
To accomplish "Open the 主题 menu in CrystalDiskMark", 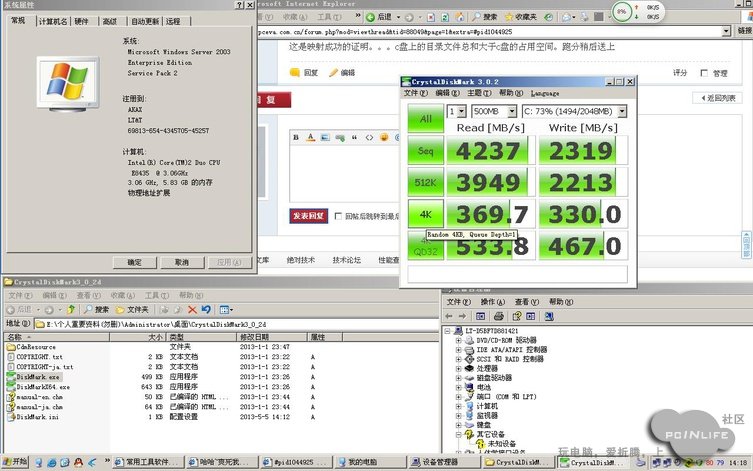I will 479,93.
